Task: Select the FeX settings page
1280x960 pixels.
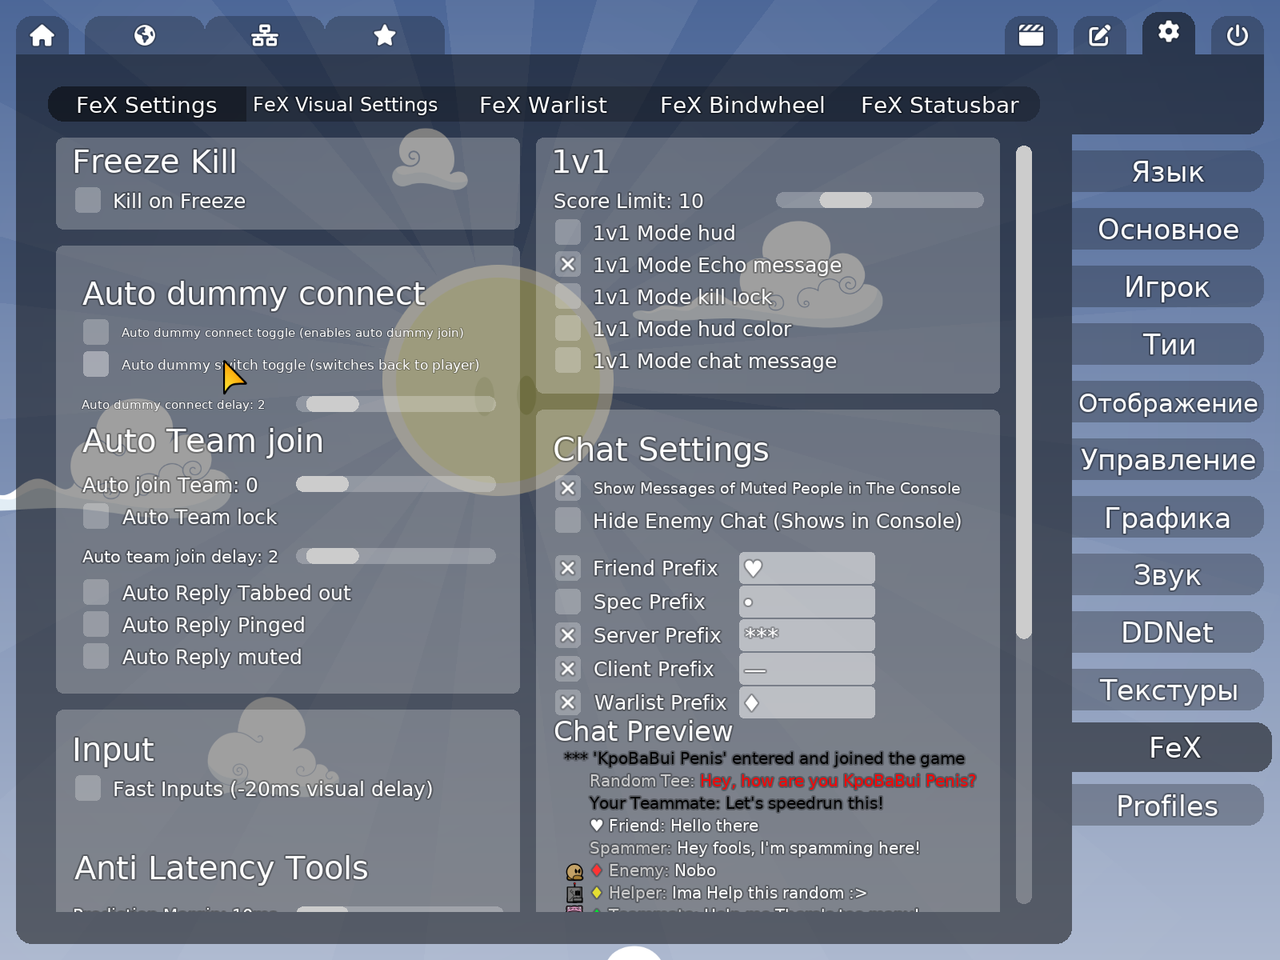Action: (x=1171, y=747)
